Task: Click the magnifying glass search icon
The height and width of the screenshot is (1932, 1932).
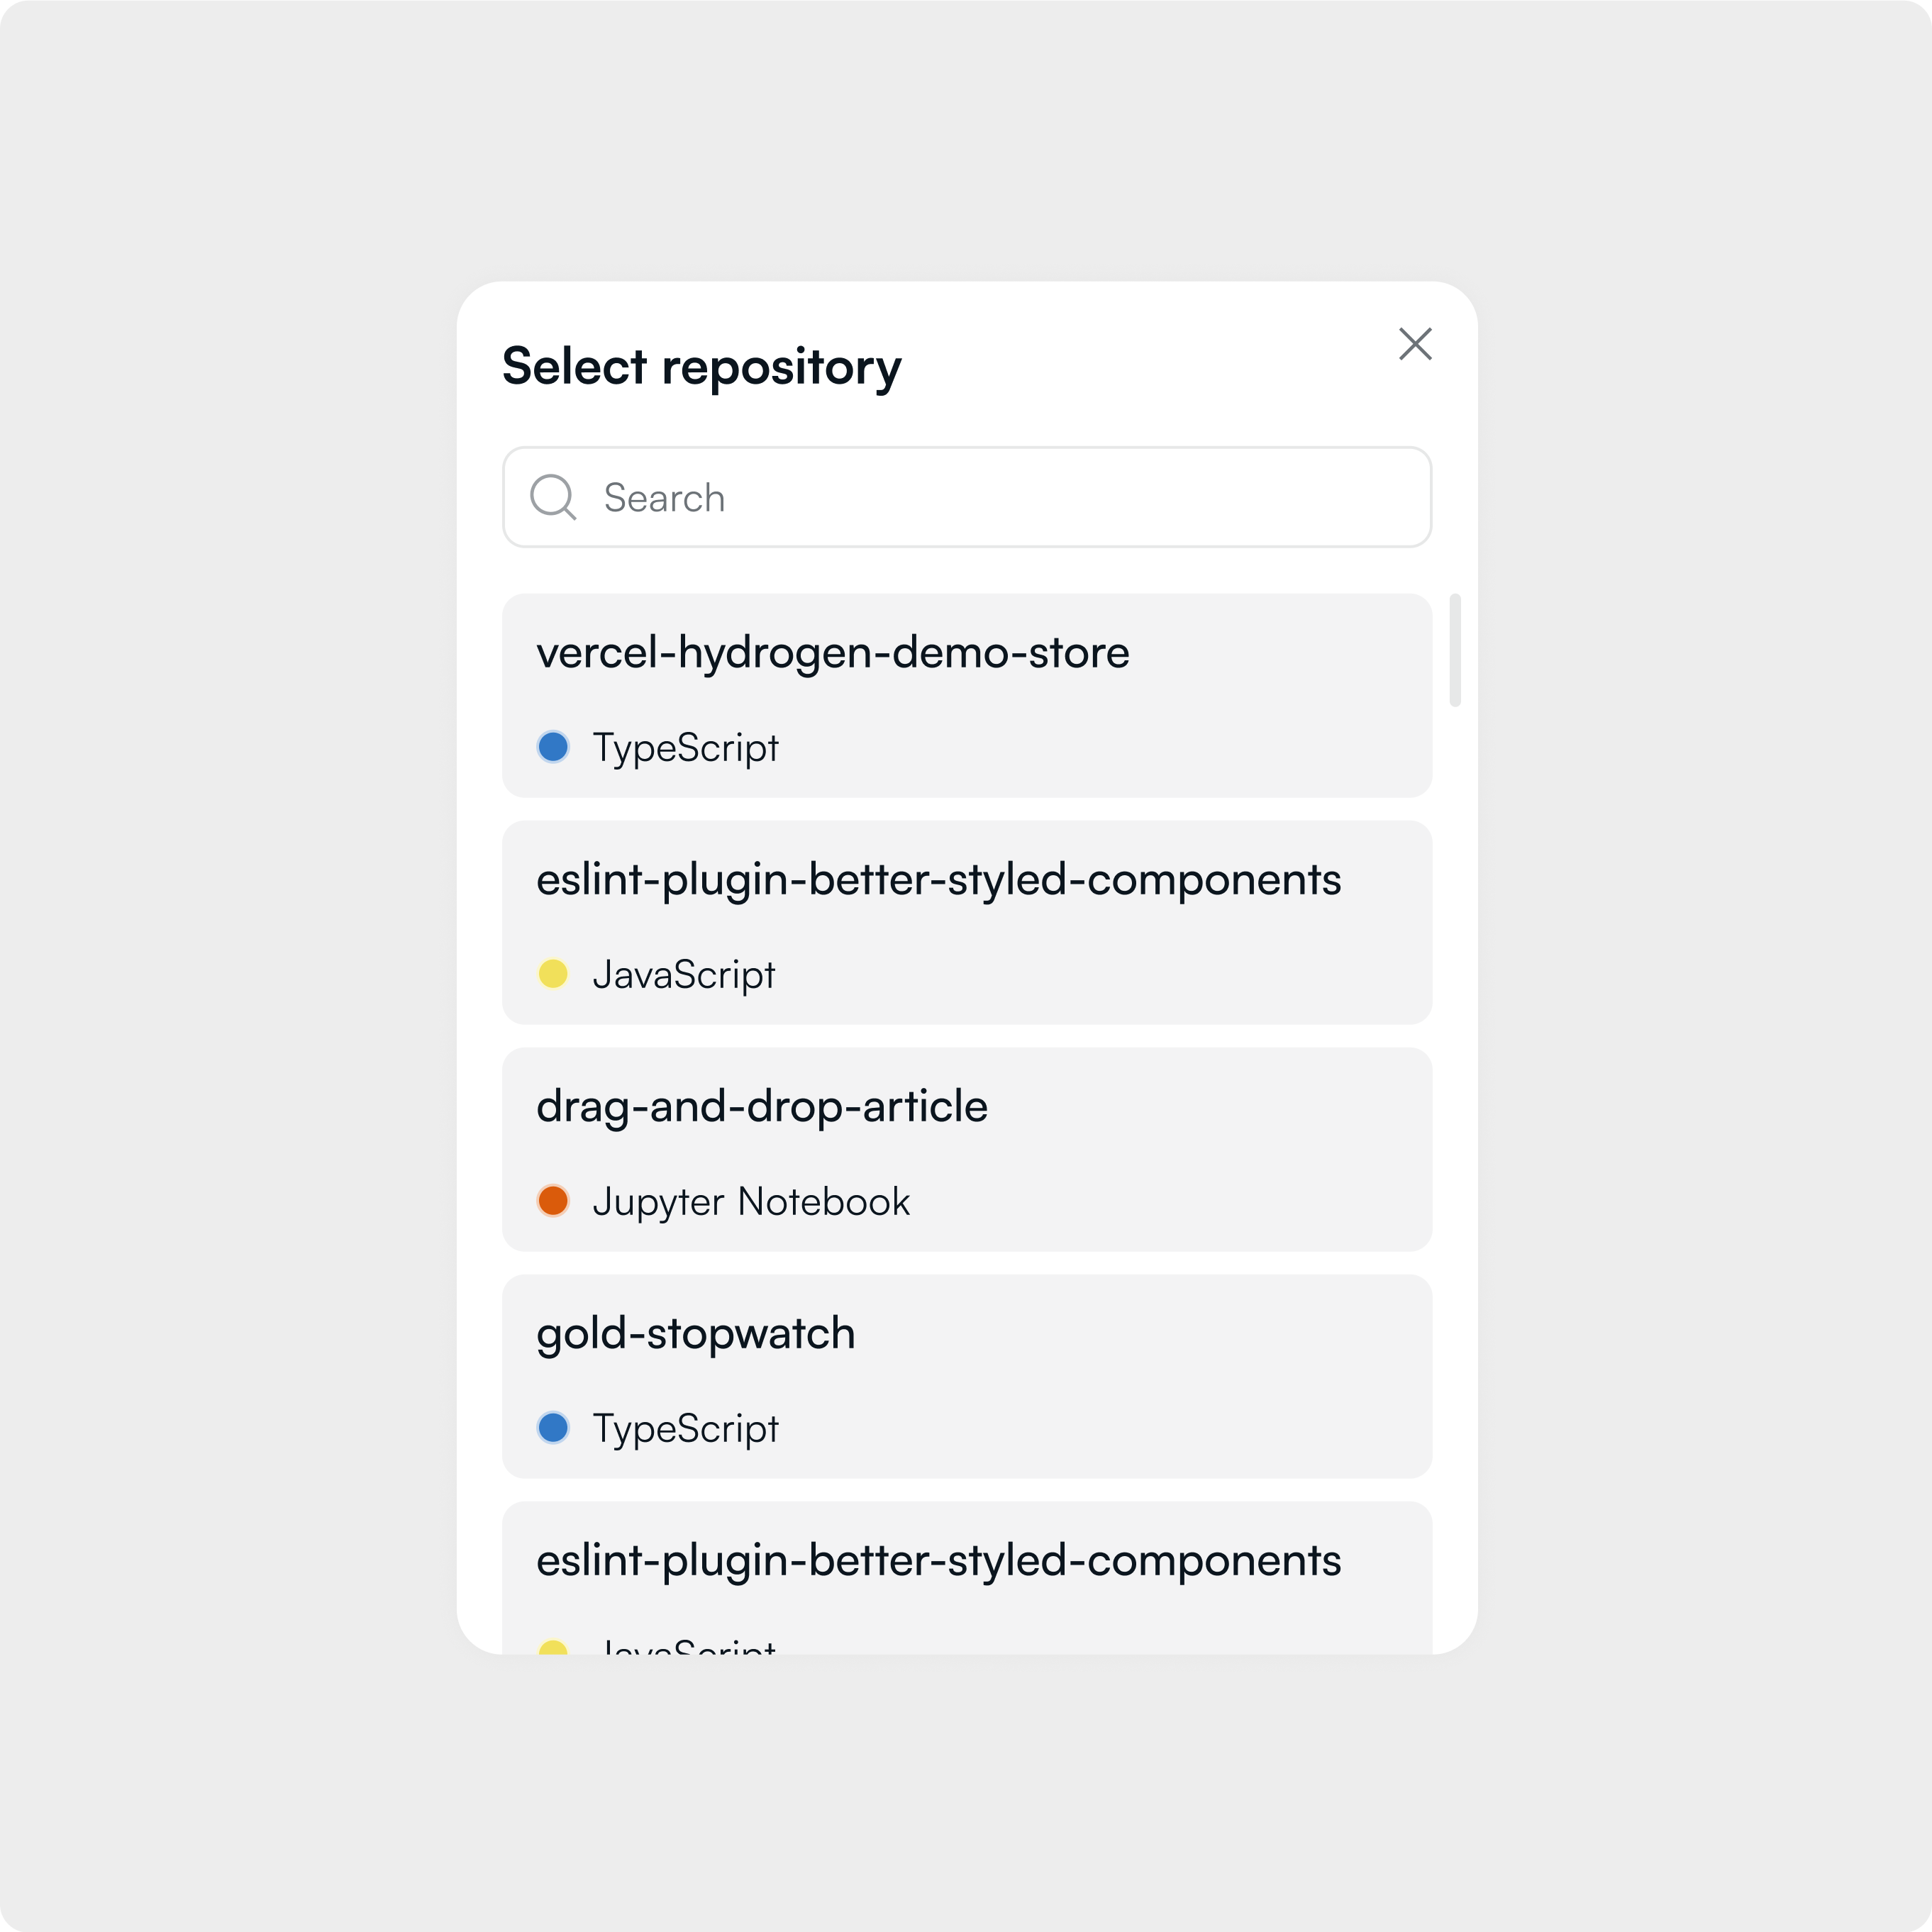Action: click(x=553, y=497)
